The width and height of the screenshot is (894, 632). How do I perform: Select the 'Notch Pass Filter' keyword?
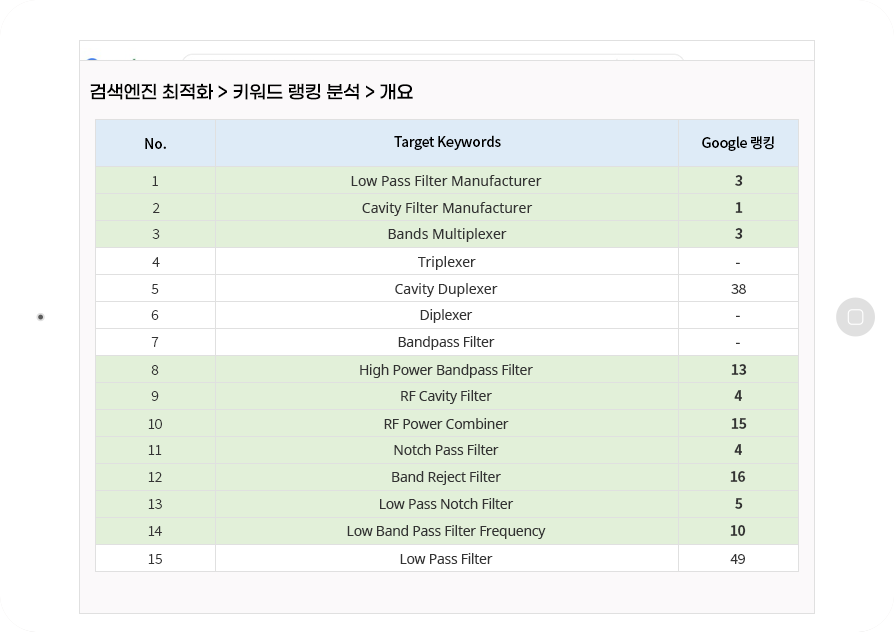pyautogui.click(x=446, y=450)
